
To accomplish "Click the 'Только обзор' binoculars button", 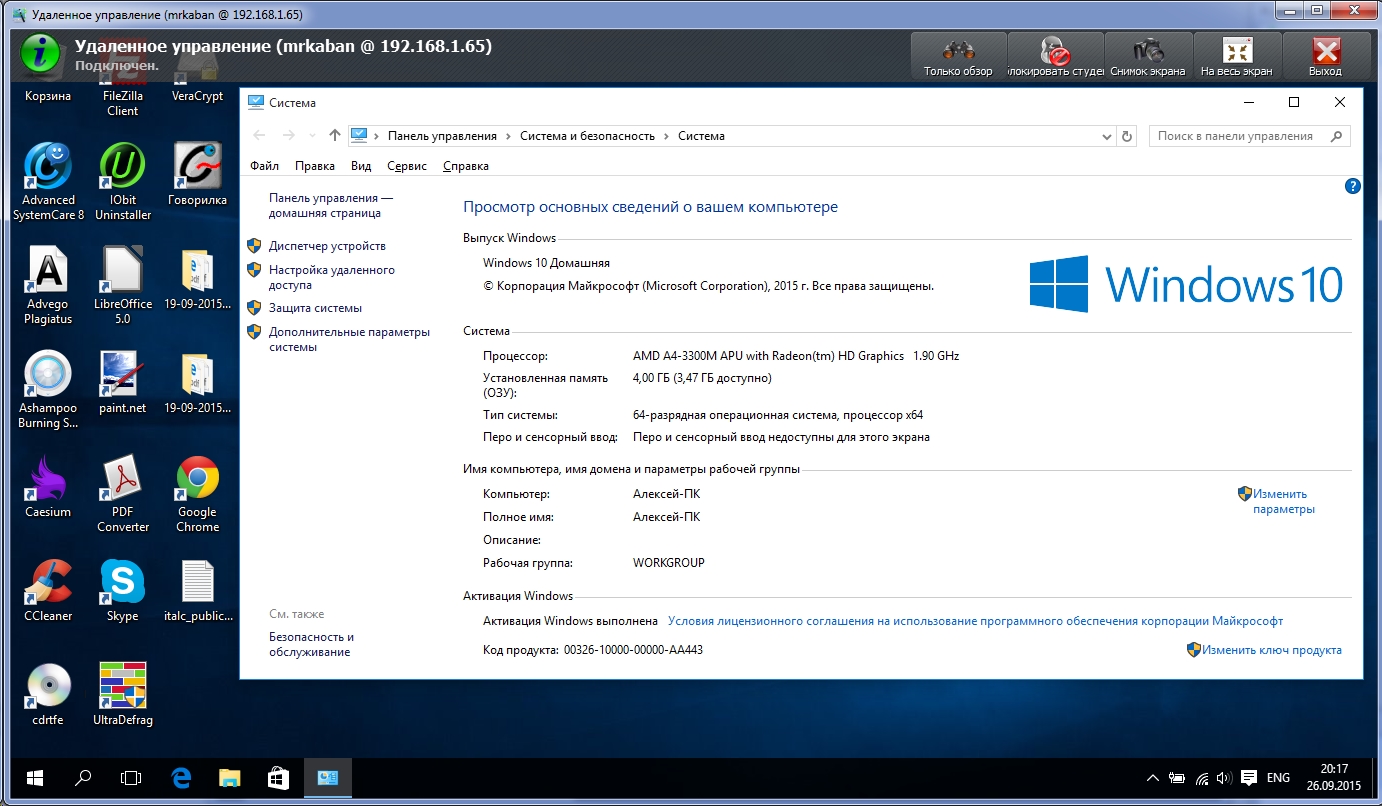I will [x=958, y=56].
